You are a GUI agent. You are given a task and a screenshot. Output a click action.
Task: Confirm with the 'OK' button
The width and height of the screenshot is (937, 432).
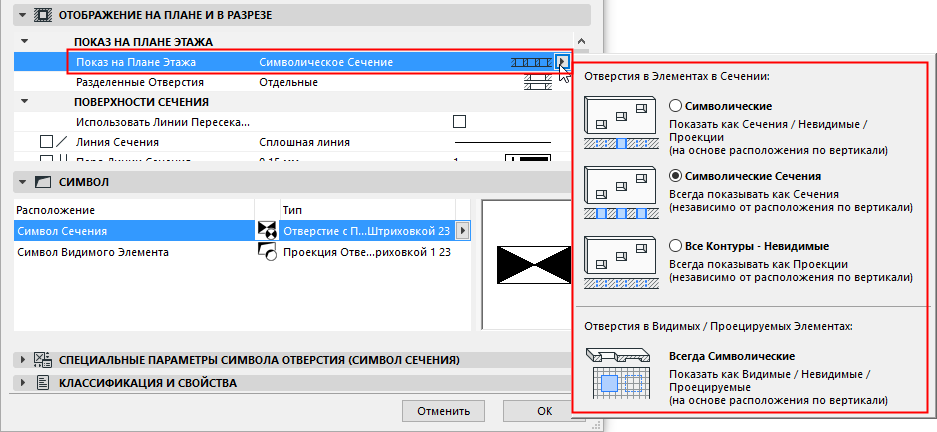544,411
